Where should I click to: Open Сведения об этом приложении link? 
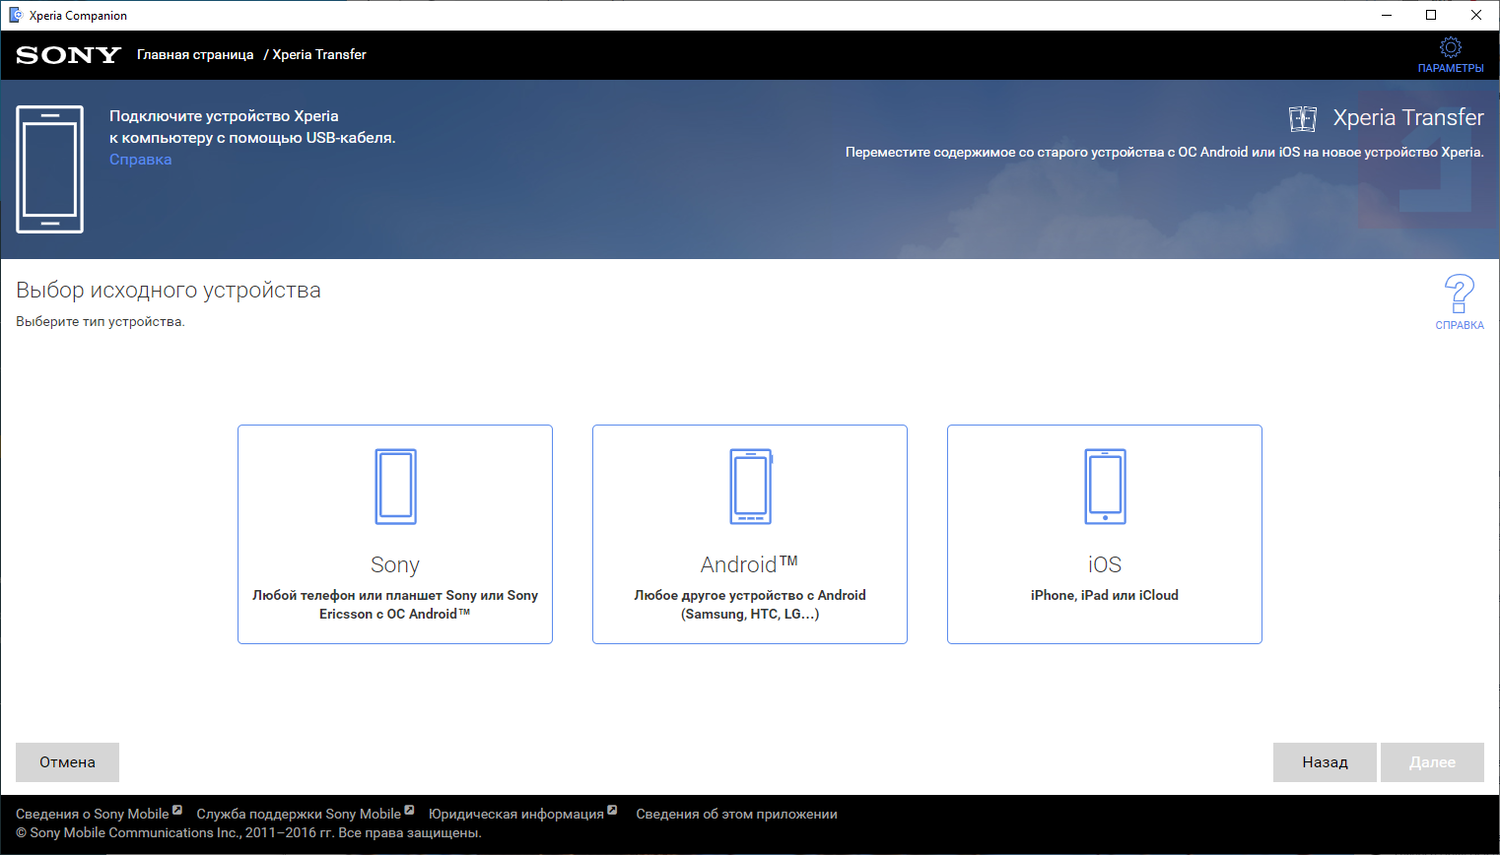[737, 814]
